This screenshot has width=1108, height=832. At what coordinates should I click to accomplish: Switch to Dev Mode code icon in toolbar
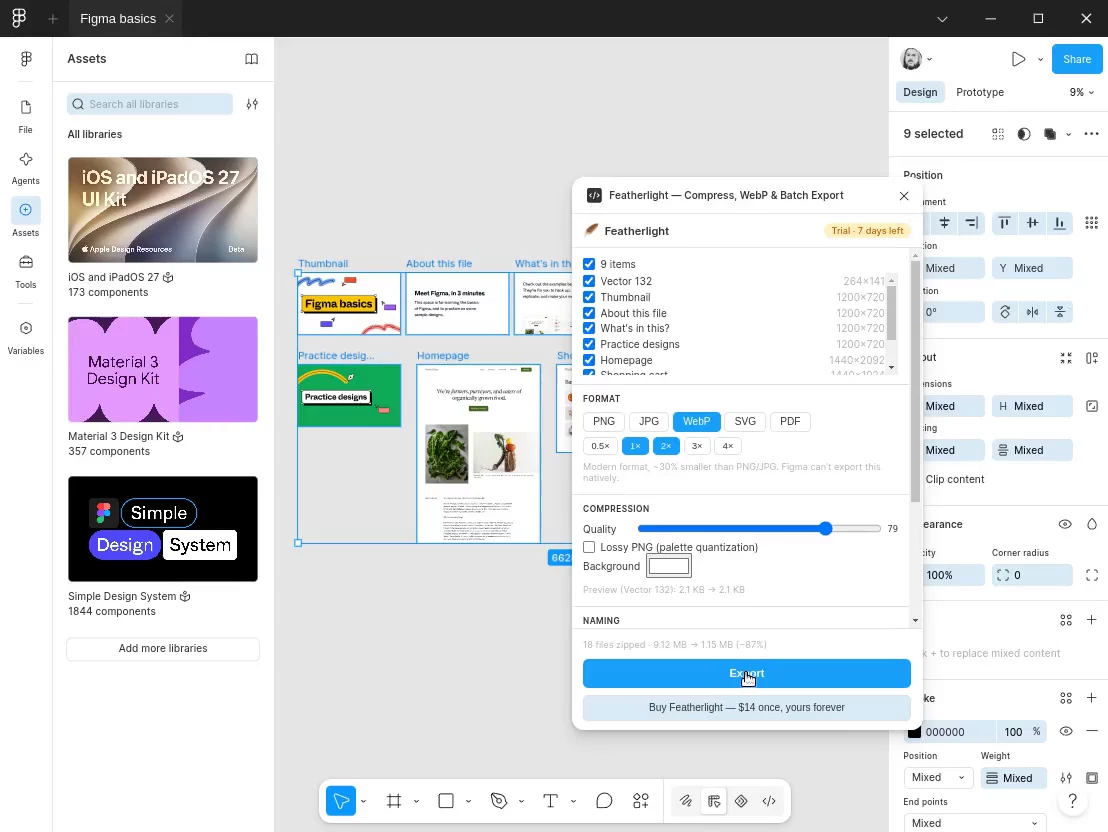pyautogui.click(x=769, y=801)
